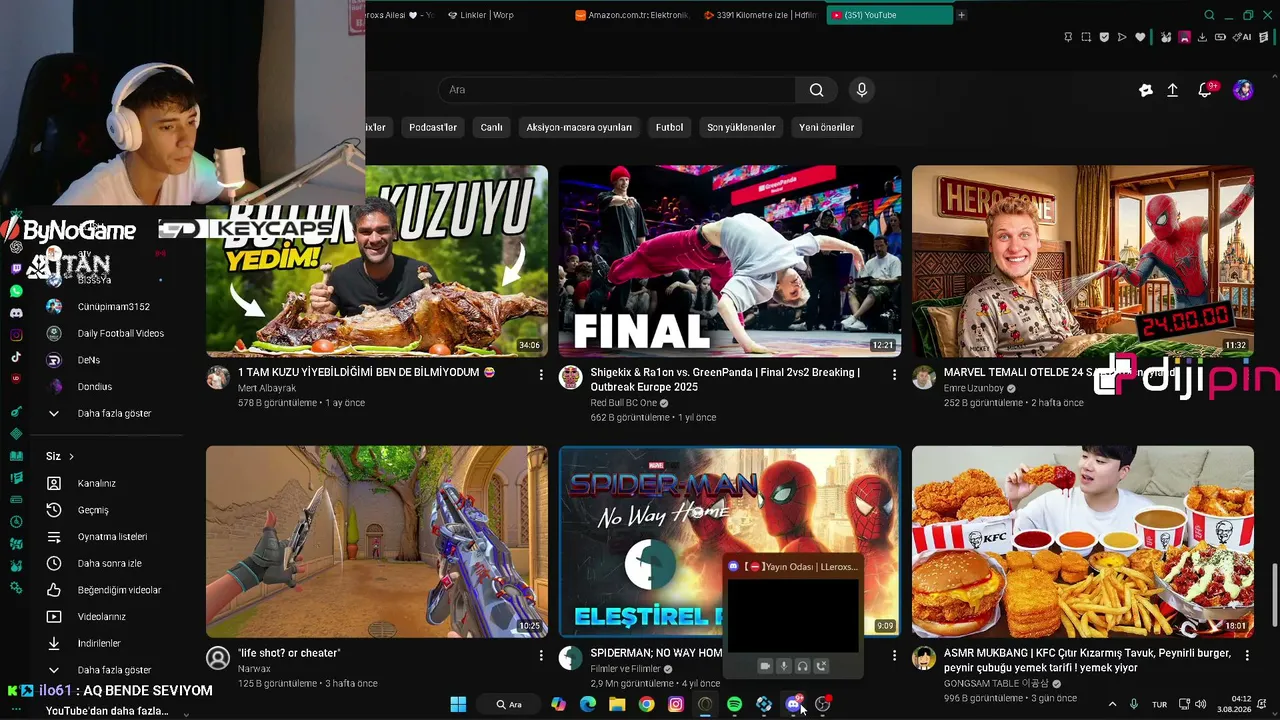
Task: Open Instagram app from the taskbar
Action: (x=676, y=704)
